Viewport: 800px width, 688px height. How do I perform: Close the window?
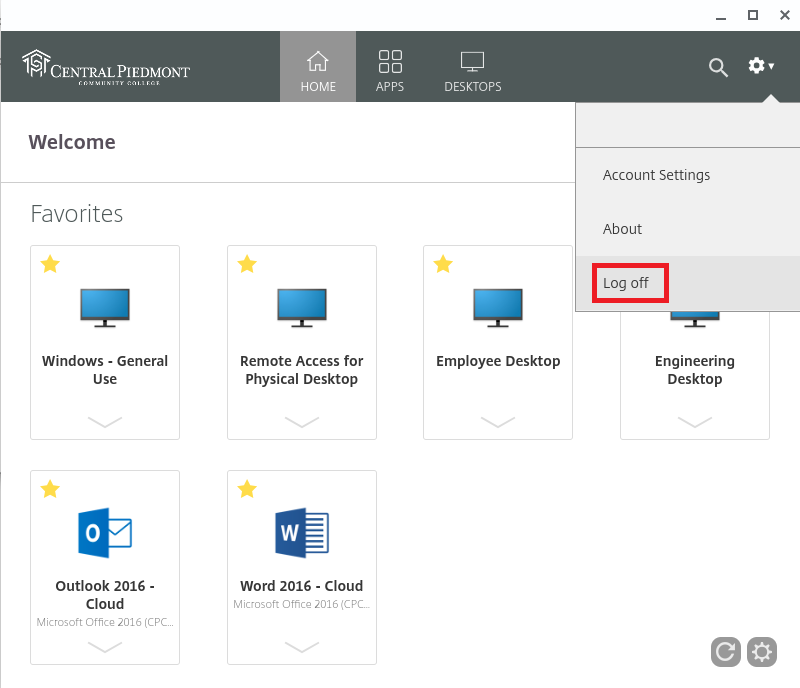coord(785,15)
